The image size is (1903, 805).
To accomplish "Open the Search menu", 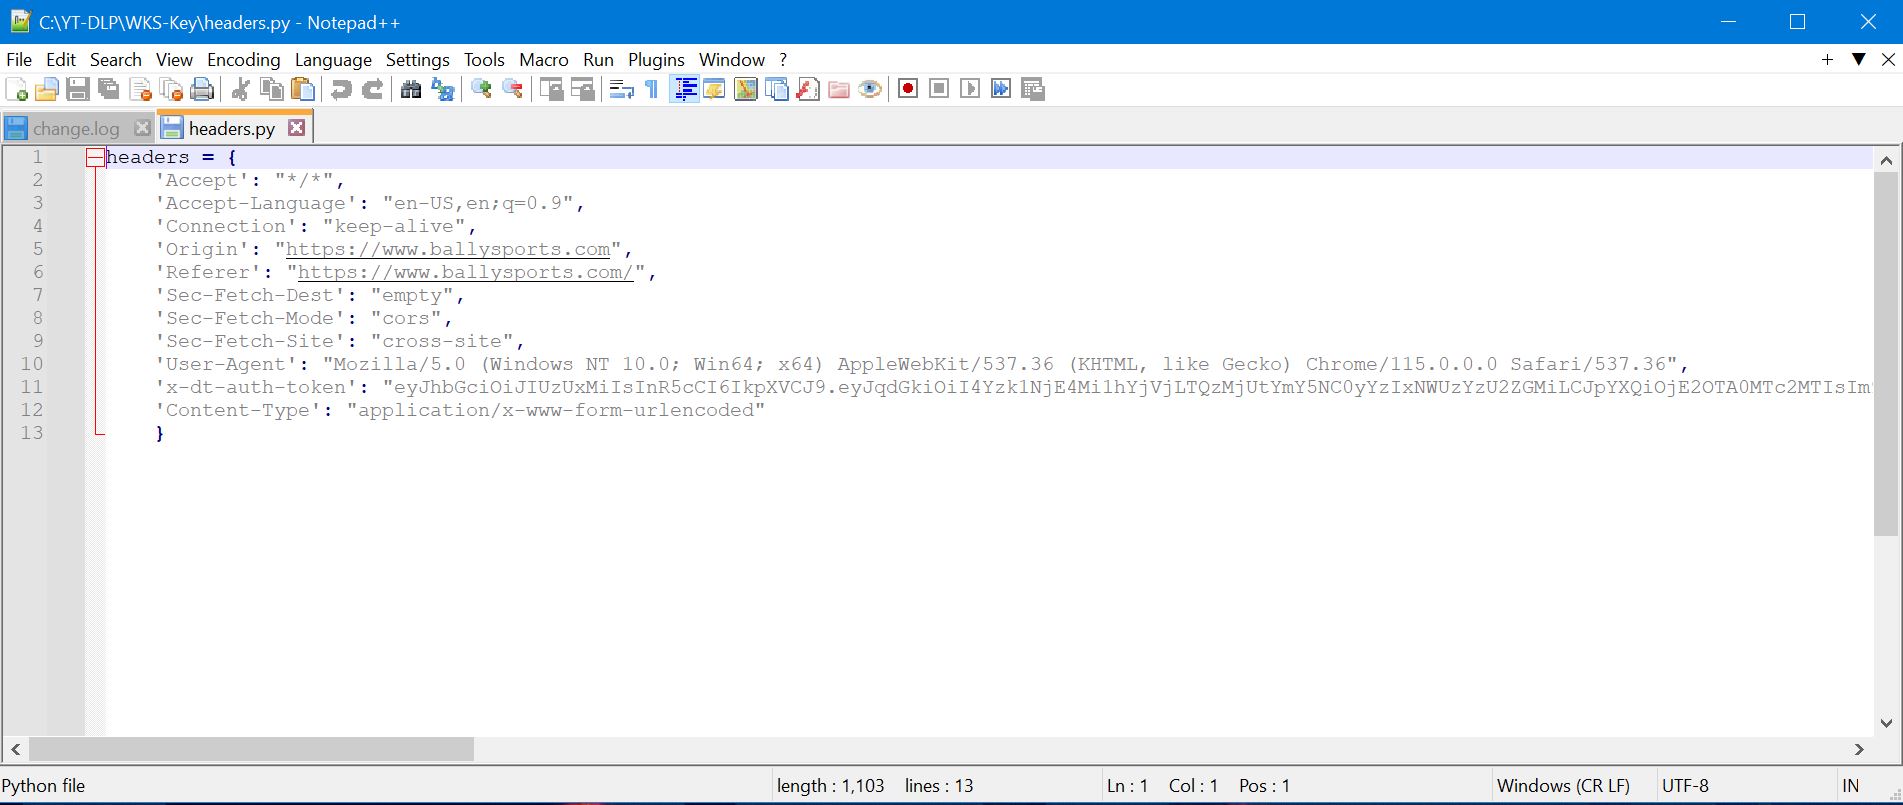I will (116, 60).
